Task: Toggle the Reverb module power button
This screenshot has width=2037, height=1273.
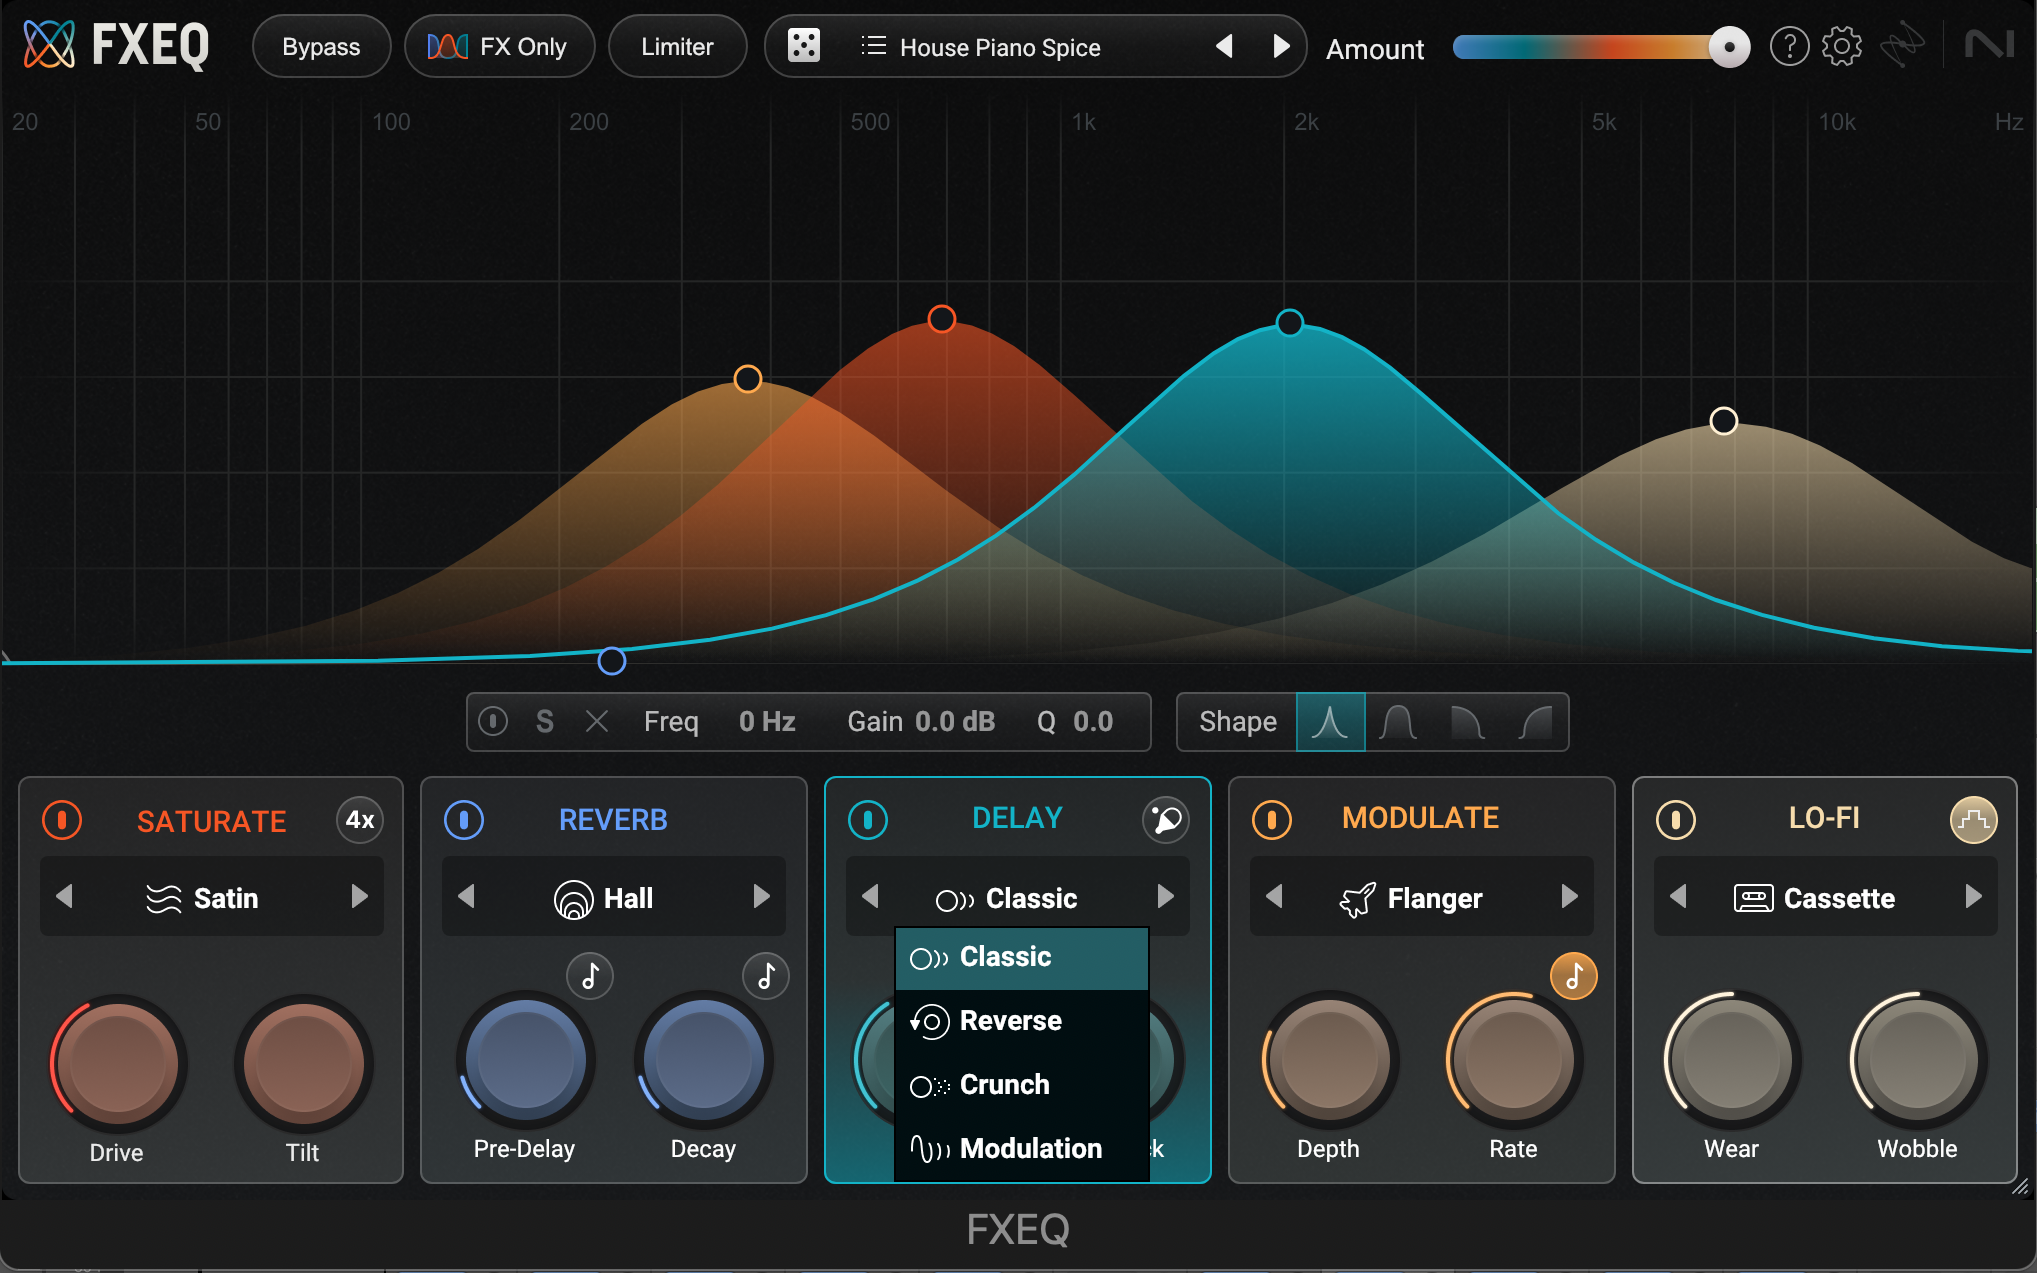Action: coord(464,820)
